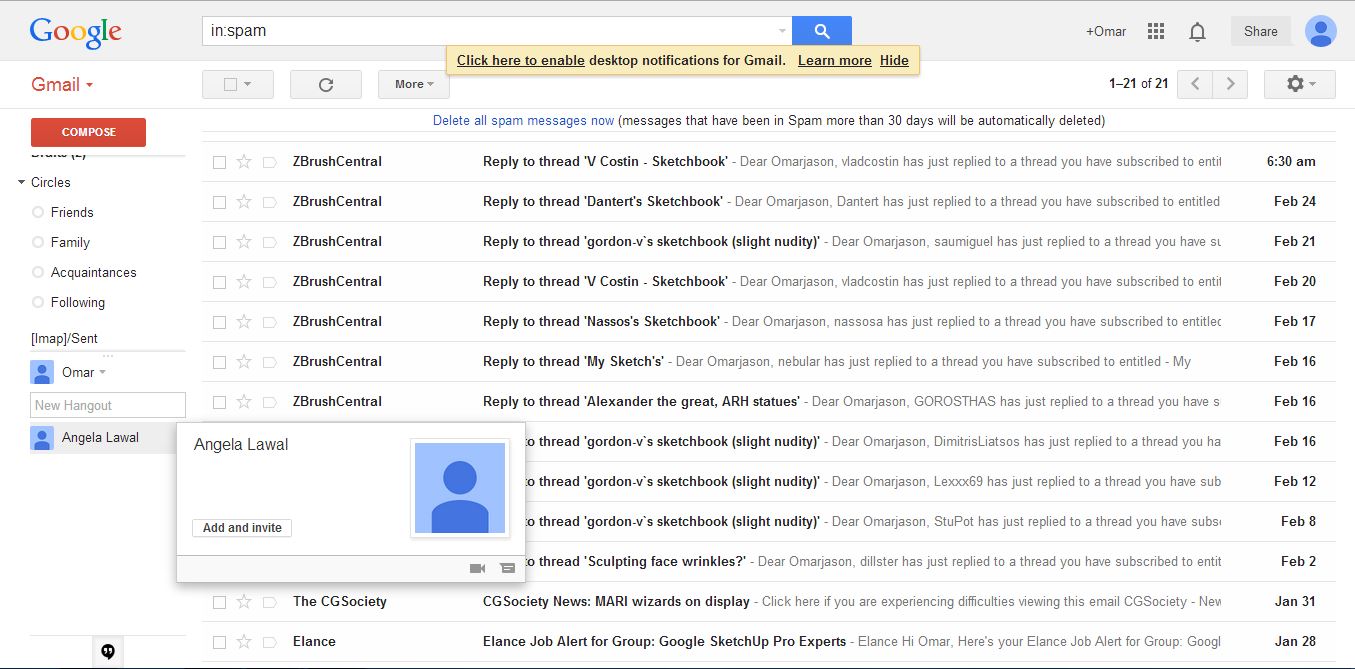Click the Google logo

coord(76,33)
